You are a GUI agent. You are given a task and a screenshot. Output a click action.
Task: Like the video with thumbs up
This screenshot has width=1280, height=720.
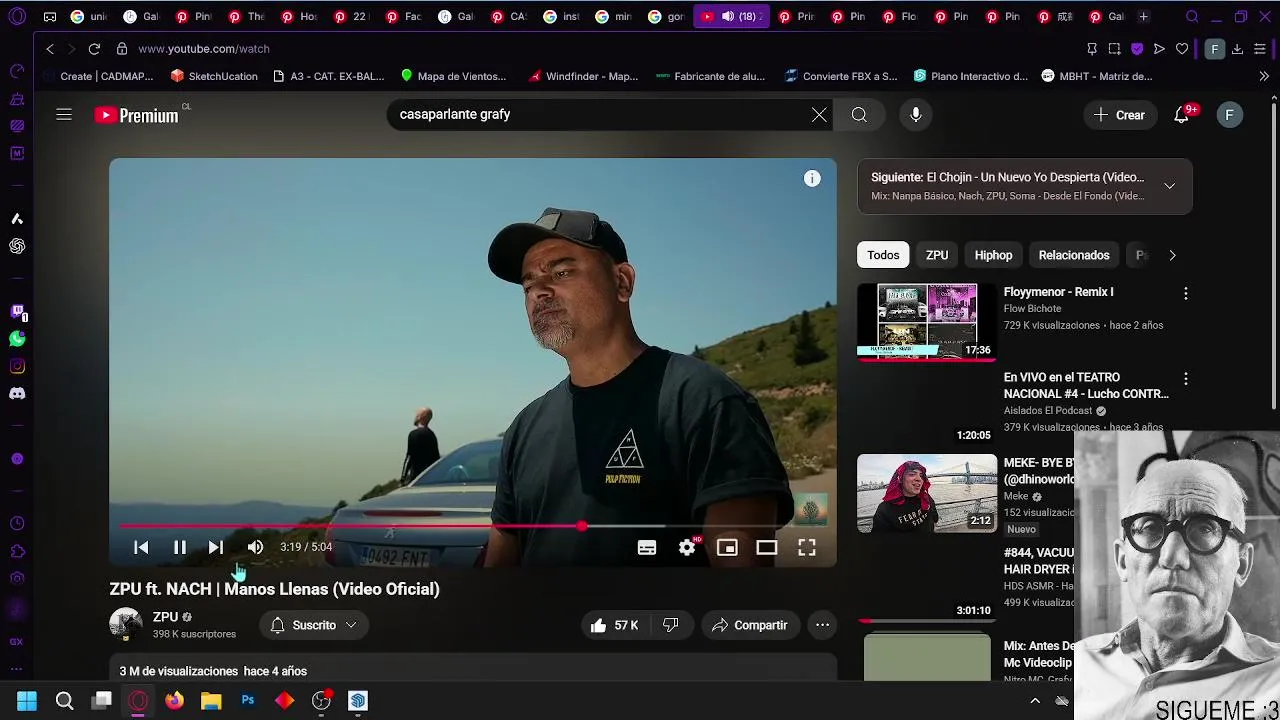point(613,625)
